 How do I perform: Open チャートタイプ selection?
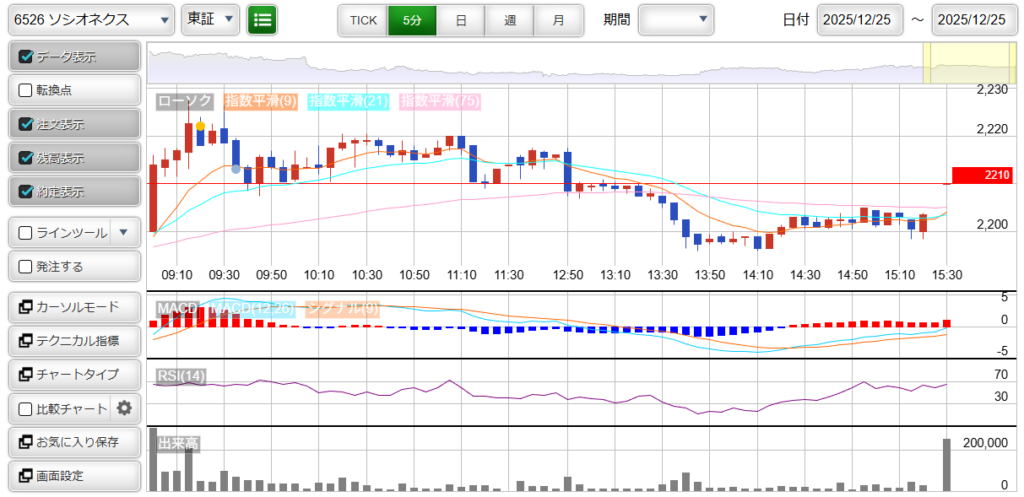click(74, 374)
